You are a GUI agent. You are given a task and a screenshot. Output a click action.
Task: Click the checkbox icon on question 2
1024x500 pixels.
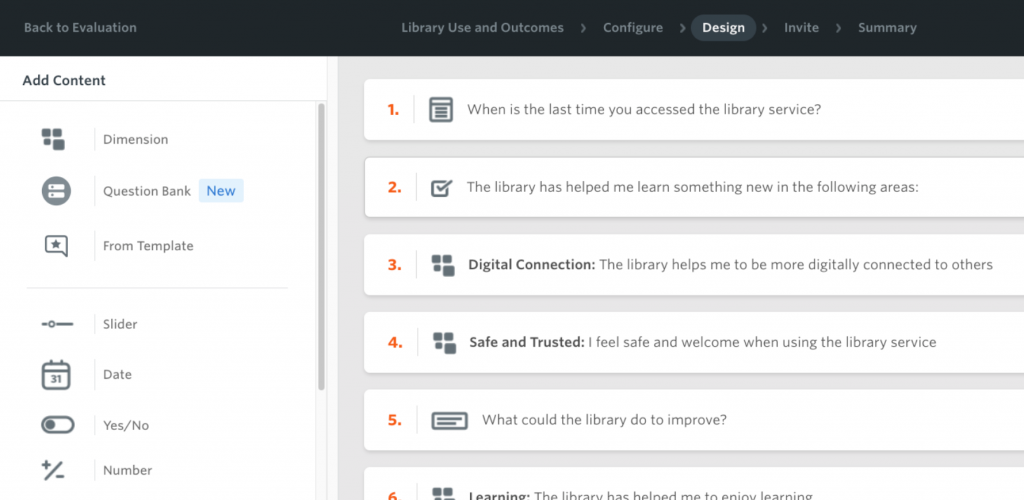441,188
